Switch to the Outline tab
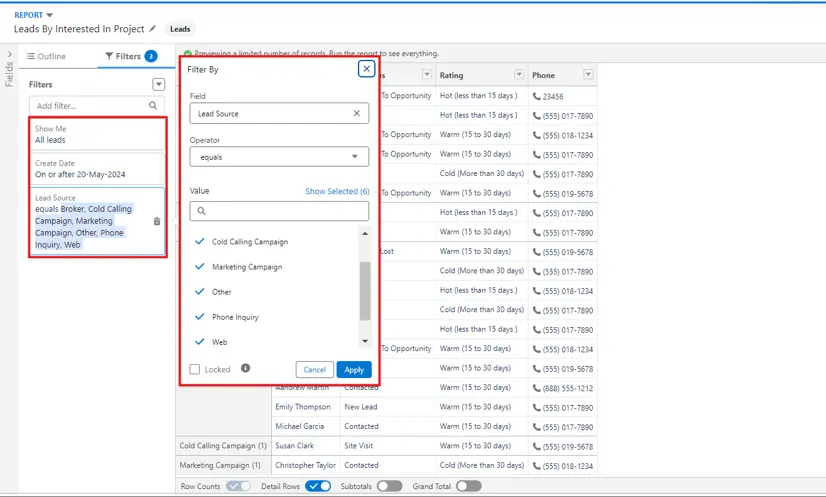 point(46,56)
